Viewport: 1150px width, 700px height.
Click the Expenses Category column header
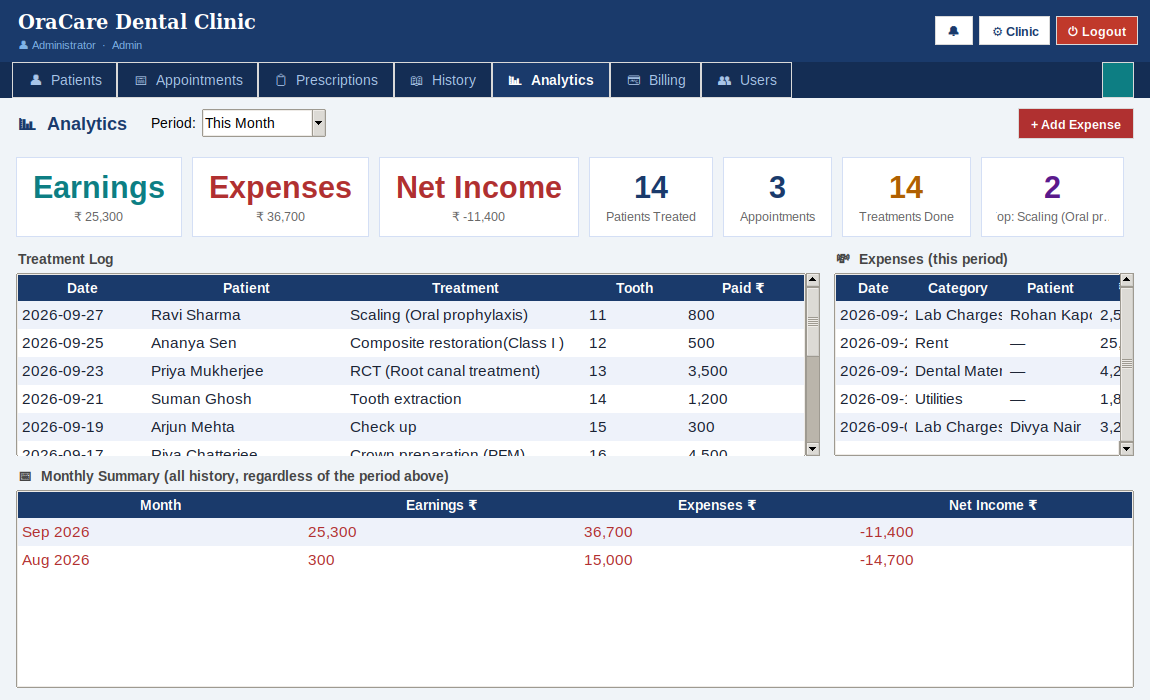click(x=957, y=288)
